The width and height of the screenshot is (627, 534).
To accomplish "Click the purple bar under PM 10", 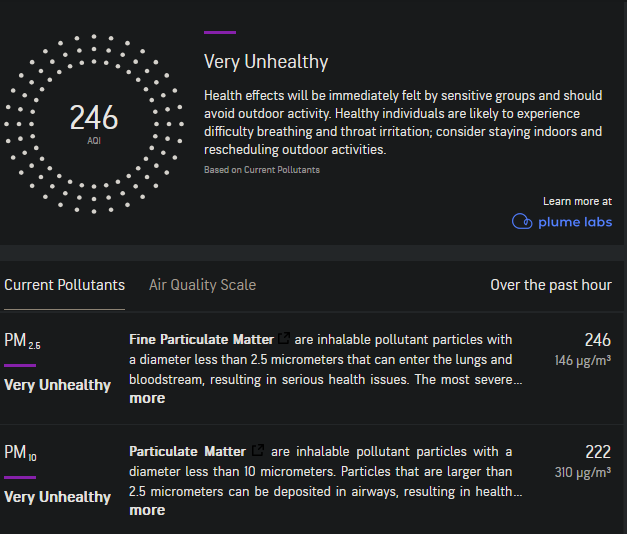I will (x=20, y=477).
